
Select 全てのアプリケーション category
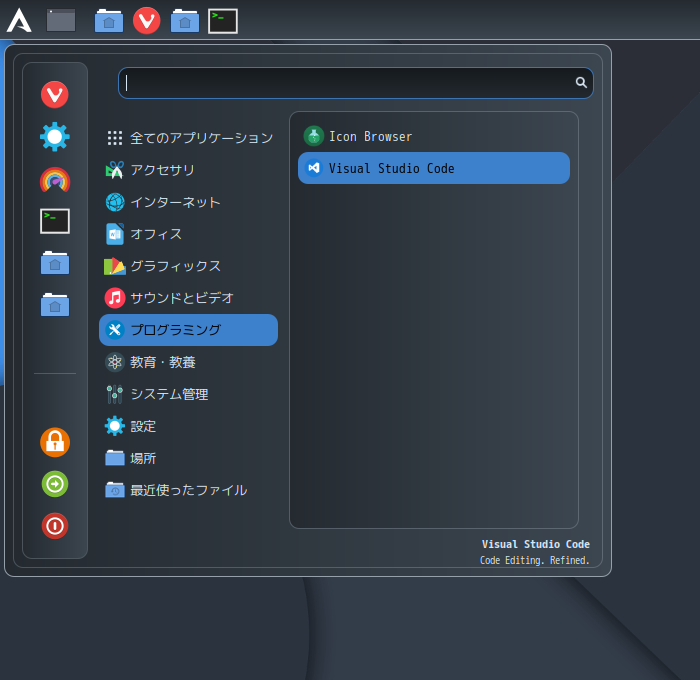pos(188,138)
